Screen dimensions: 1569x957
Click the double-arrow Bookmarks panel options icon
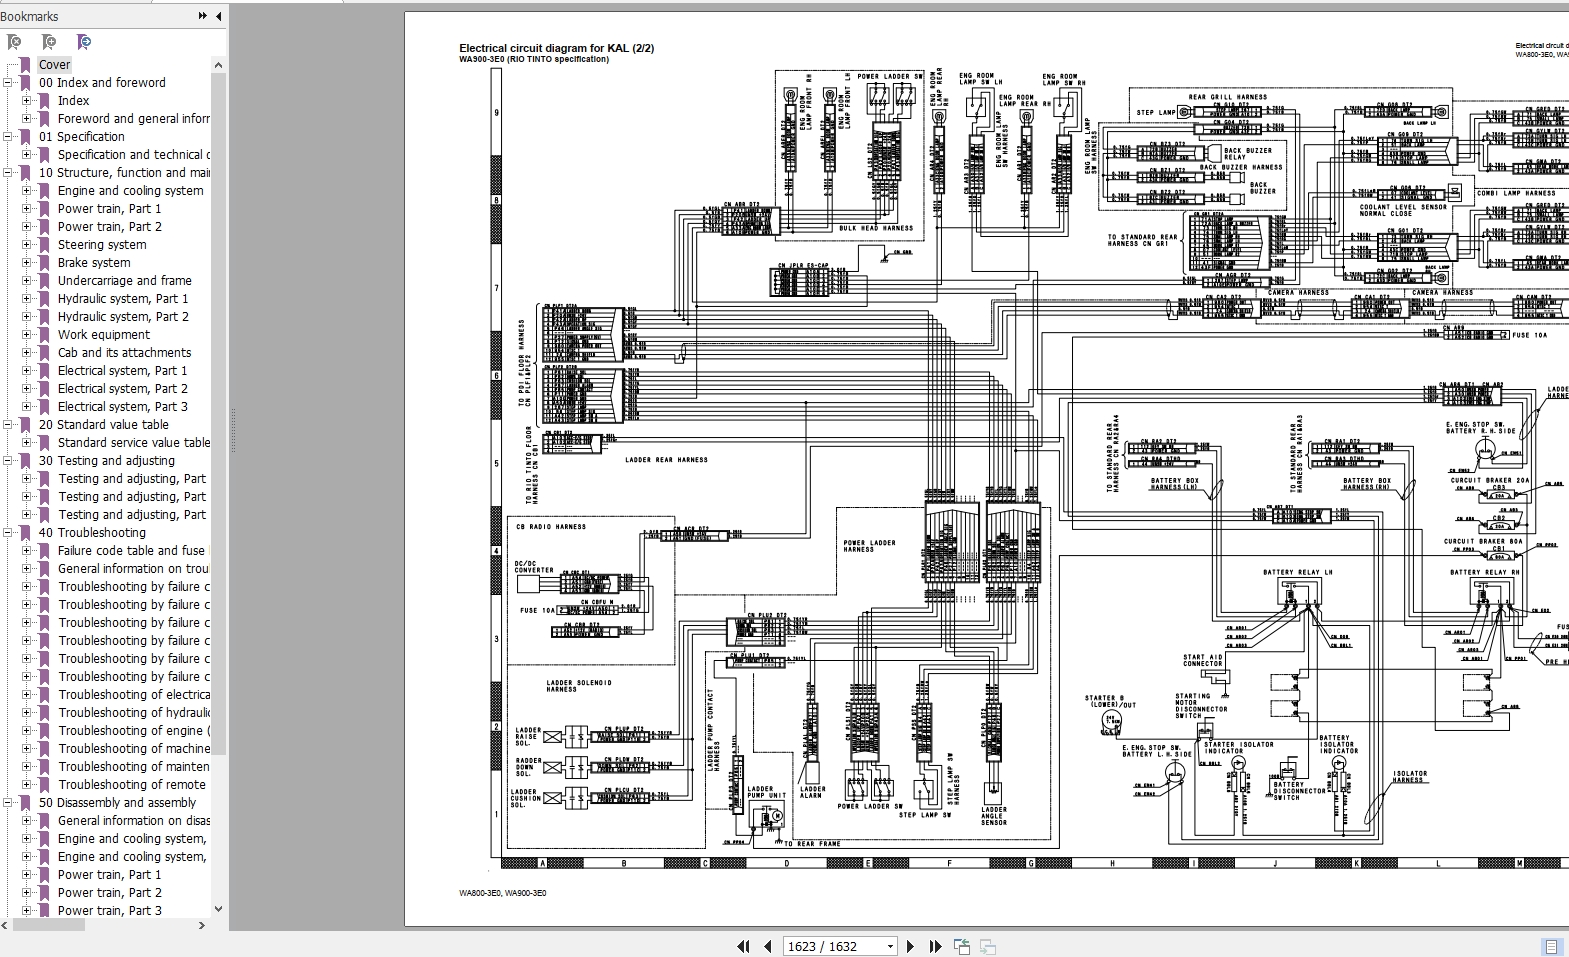pyautogui.click(x=203, y=16)
